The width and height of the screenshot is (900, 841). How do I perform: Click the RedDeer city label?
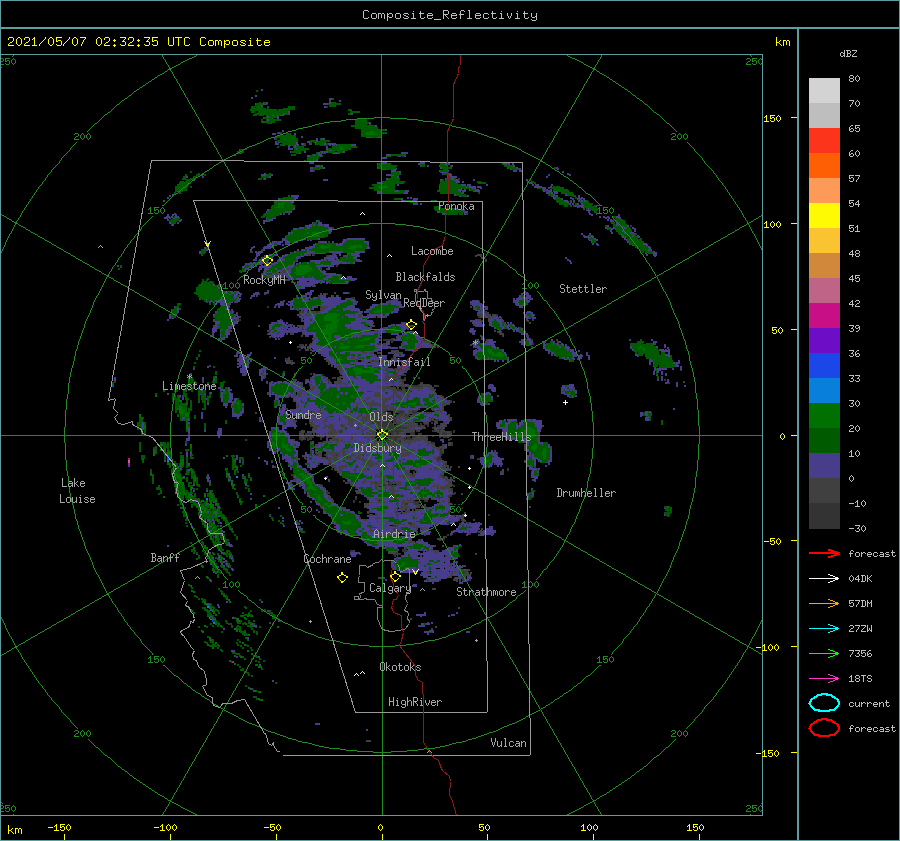(424, 303)
